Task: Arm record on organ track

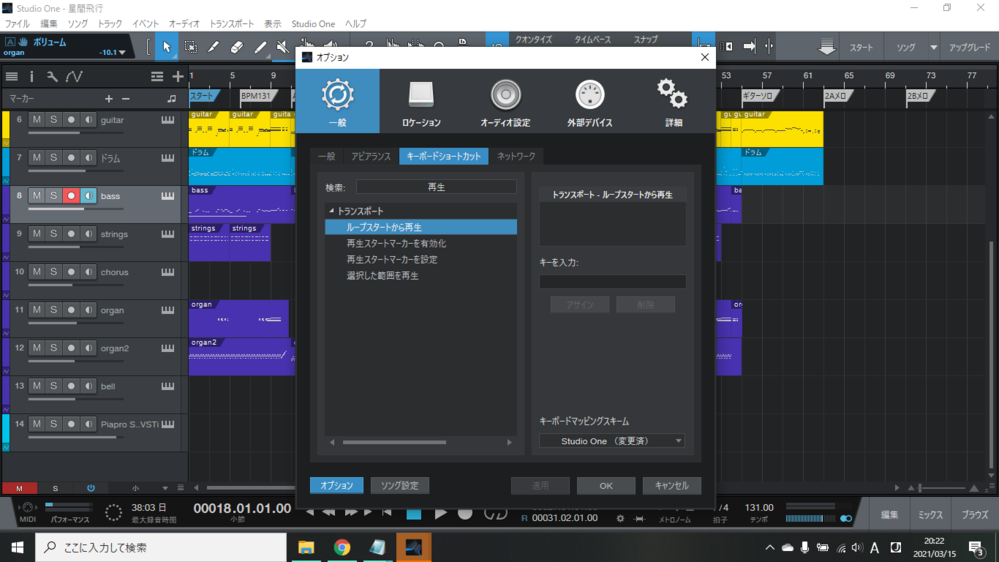Action: pos(71,310)
